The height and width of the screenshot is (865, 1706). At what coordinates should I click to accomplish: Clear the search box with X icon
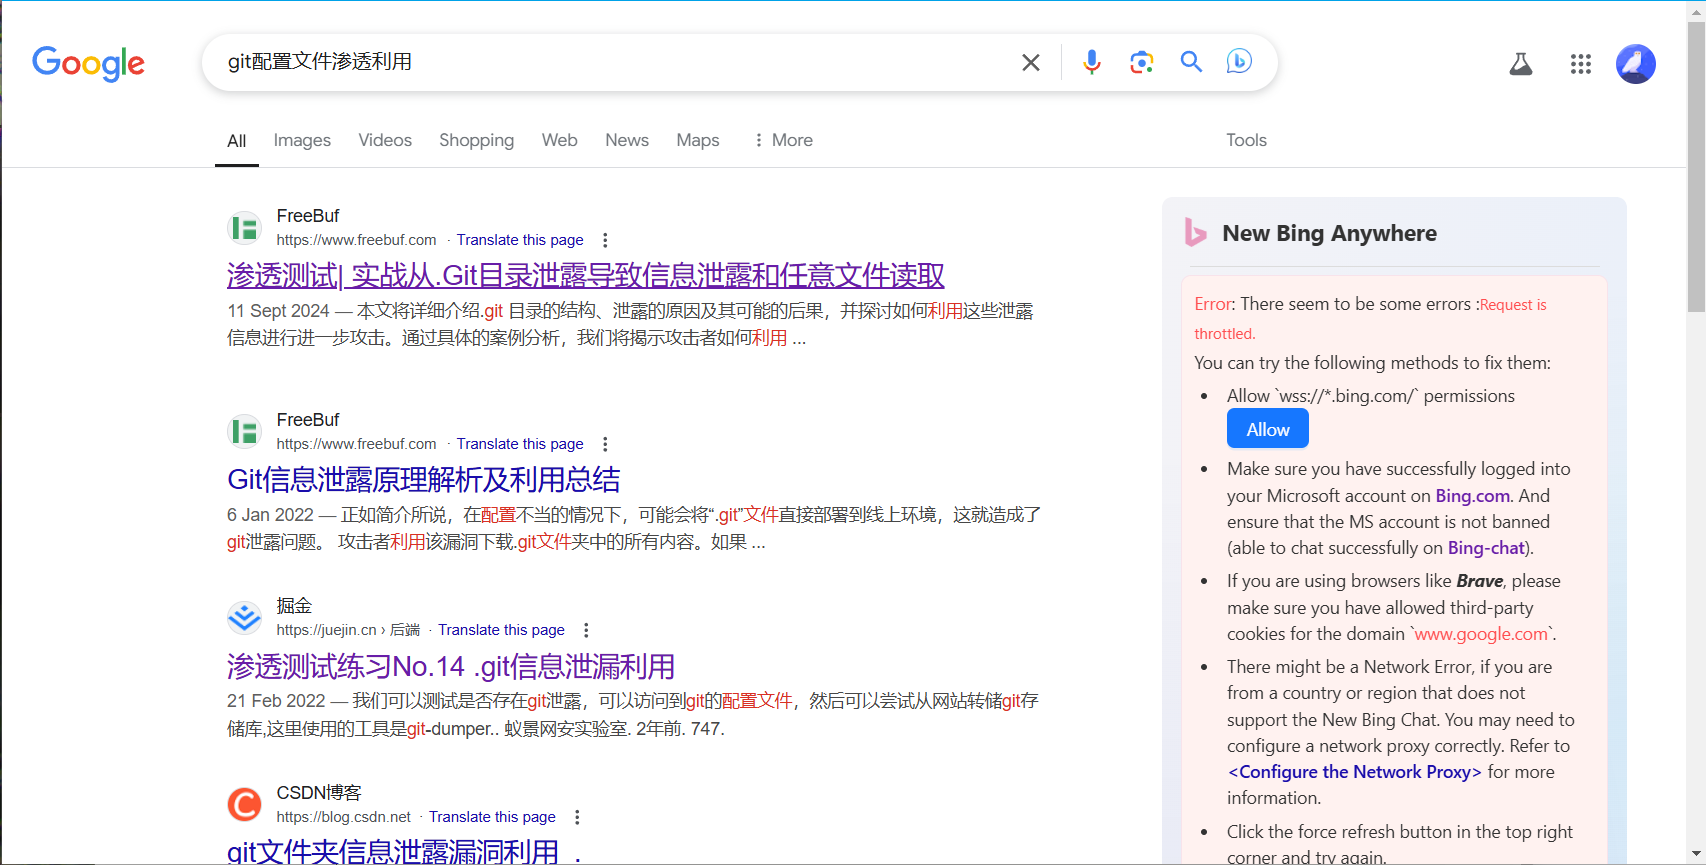click(1031, 63)
